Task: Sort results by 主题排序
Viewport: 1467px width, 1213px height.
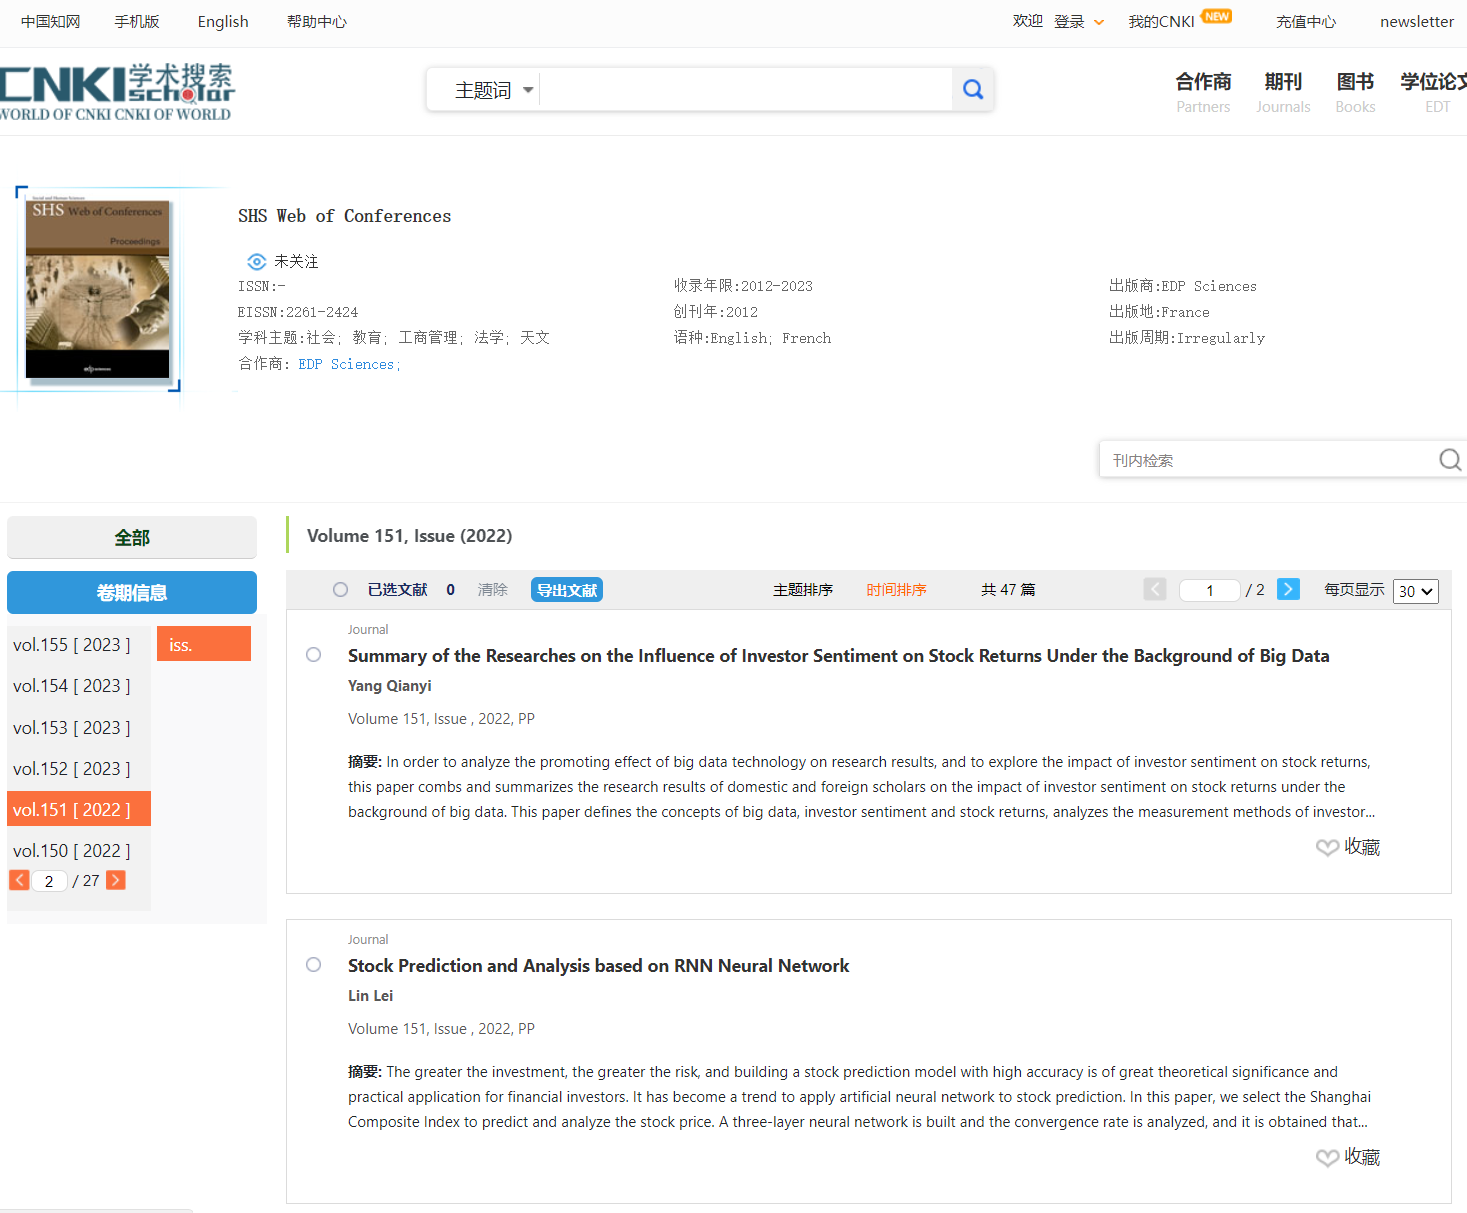Action: coord(803,590)
